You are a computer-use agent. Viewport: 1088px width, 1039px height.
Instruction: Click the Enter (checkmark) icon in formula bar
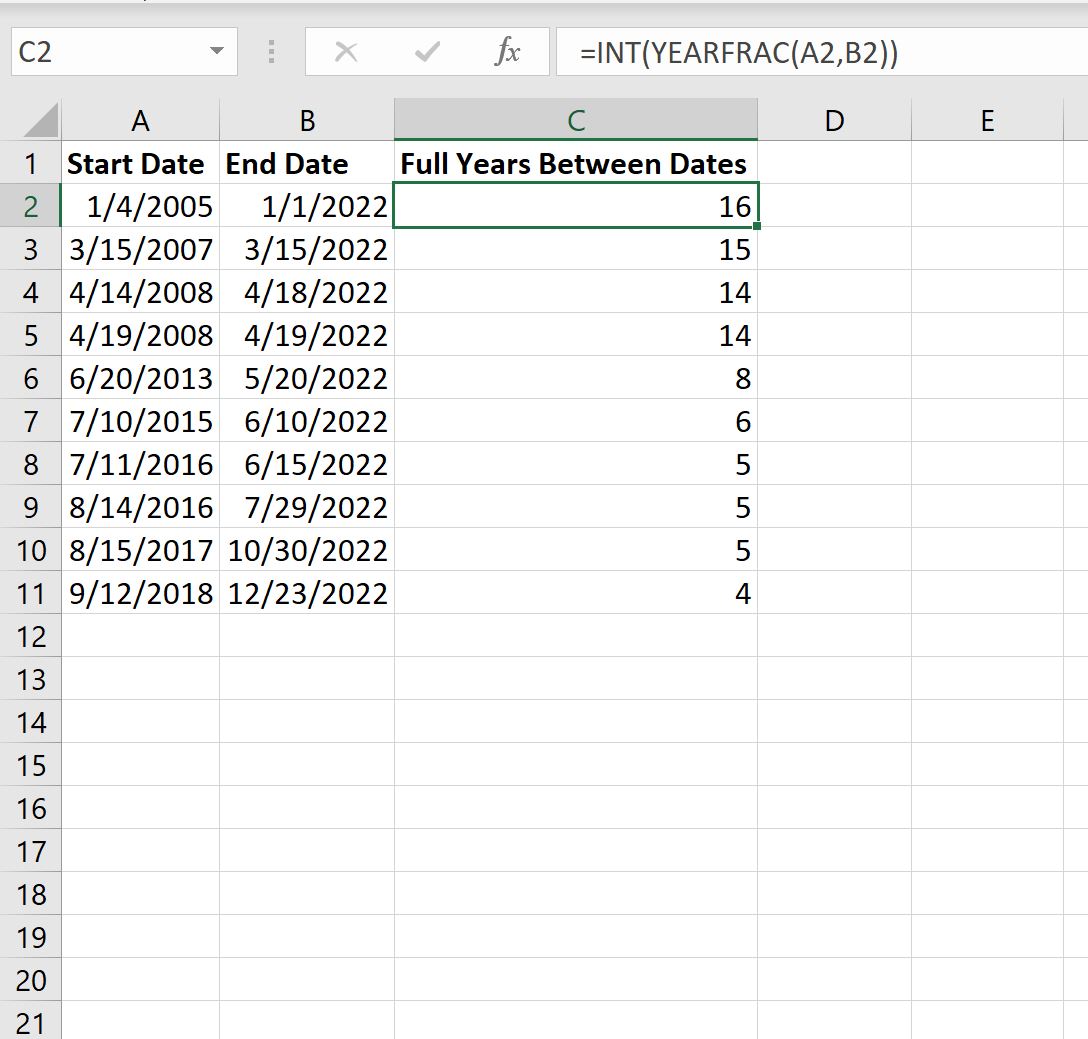(x=426, y=52)
